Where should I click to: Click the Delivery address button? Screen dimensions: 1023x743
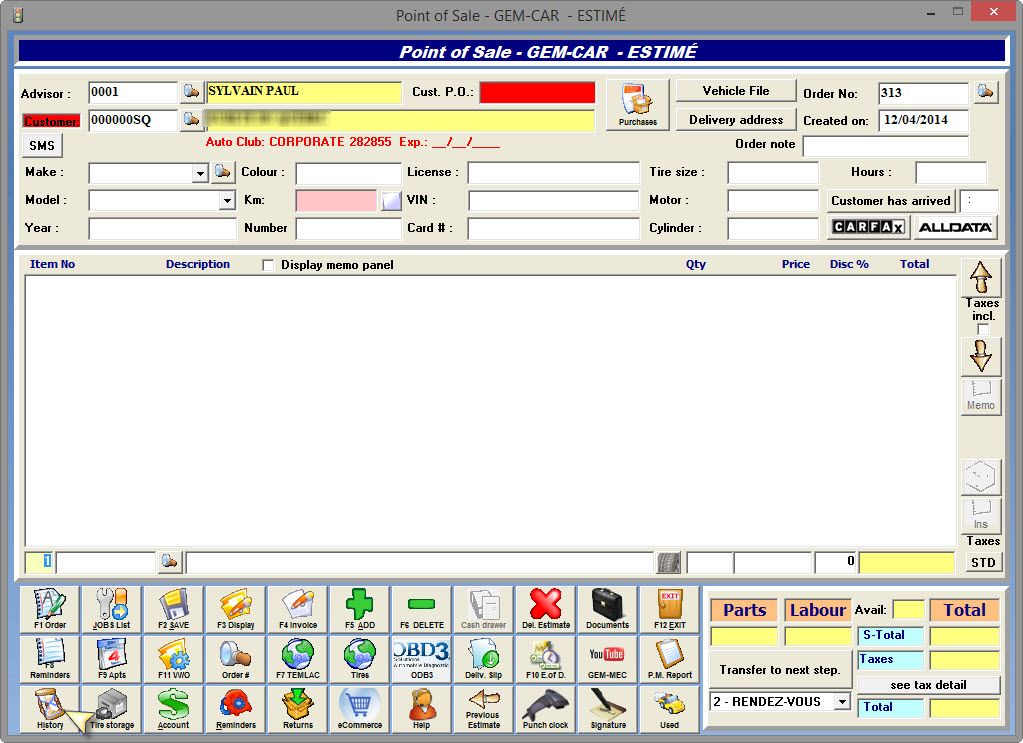pos(736,119)
